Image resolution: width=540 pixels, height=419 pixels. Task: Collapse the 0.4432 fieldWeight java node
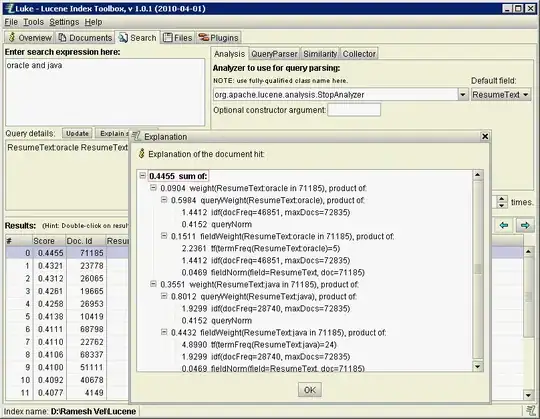(x=164, y=333)
